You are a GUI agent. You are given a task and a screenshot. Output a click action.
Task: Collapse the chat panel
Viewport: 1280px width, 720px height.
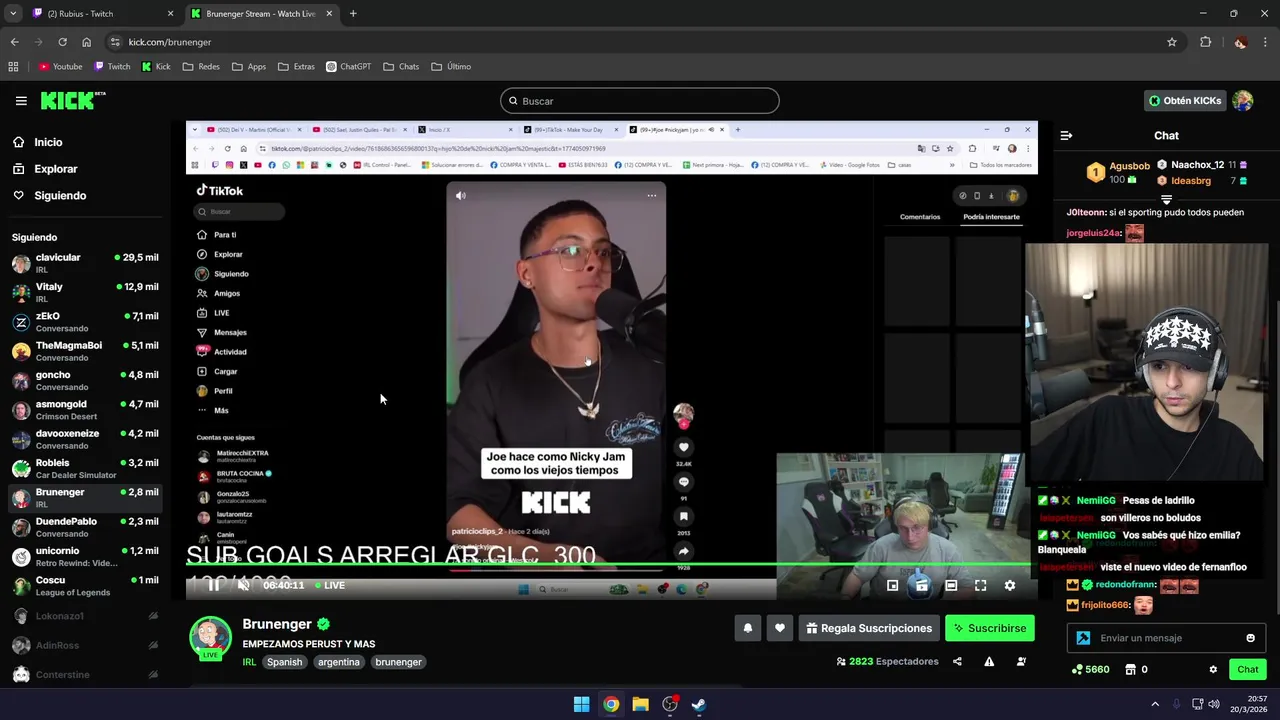click(1066, 135)
